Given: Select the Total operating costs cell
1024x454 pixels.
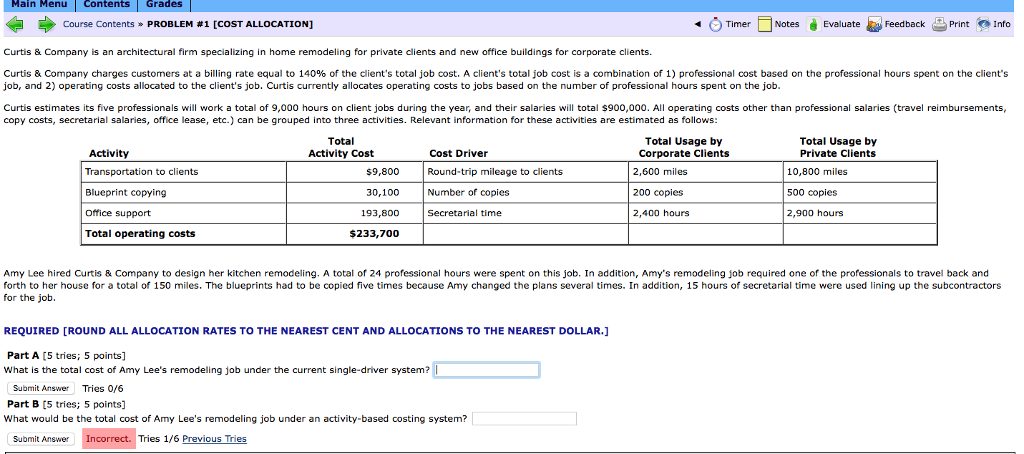Looking at the screenshot, I should pyautogui.click(x=184, y=234).
